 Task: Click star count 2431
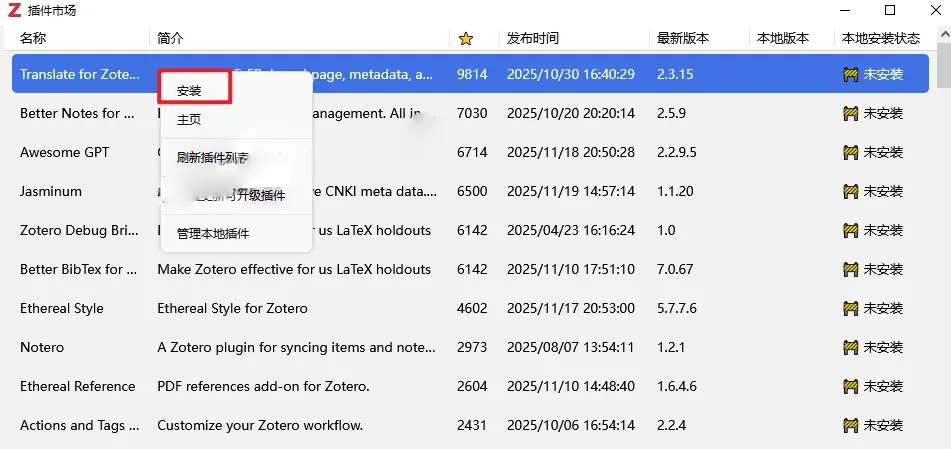tap(472, 425)
